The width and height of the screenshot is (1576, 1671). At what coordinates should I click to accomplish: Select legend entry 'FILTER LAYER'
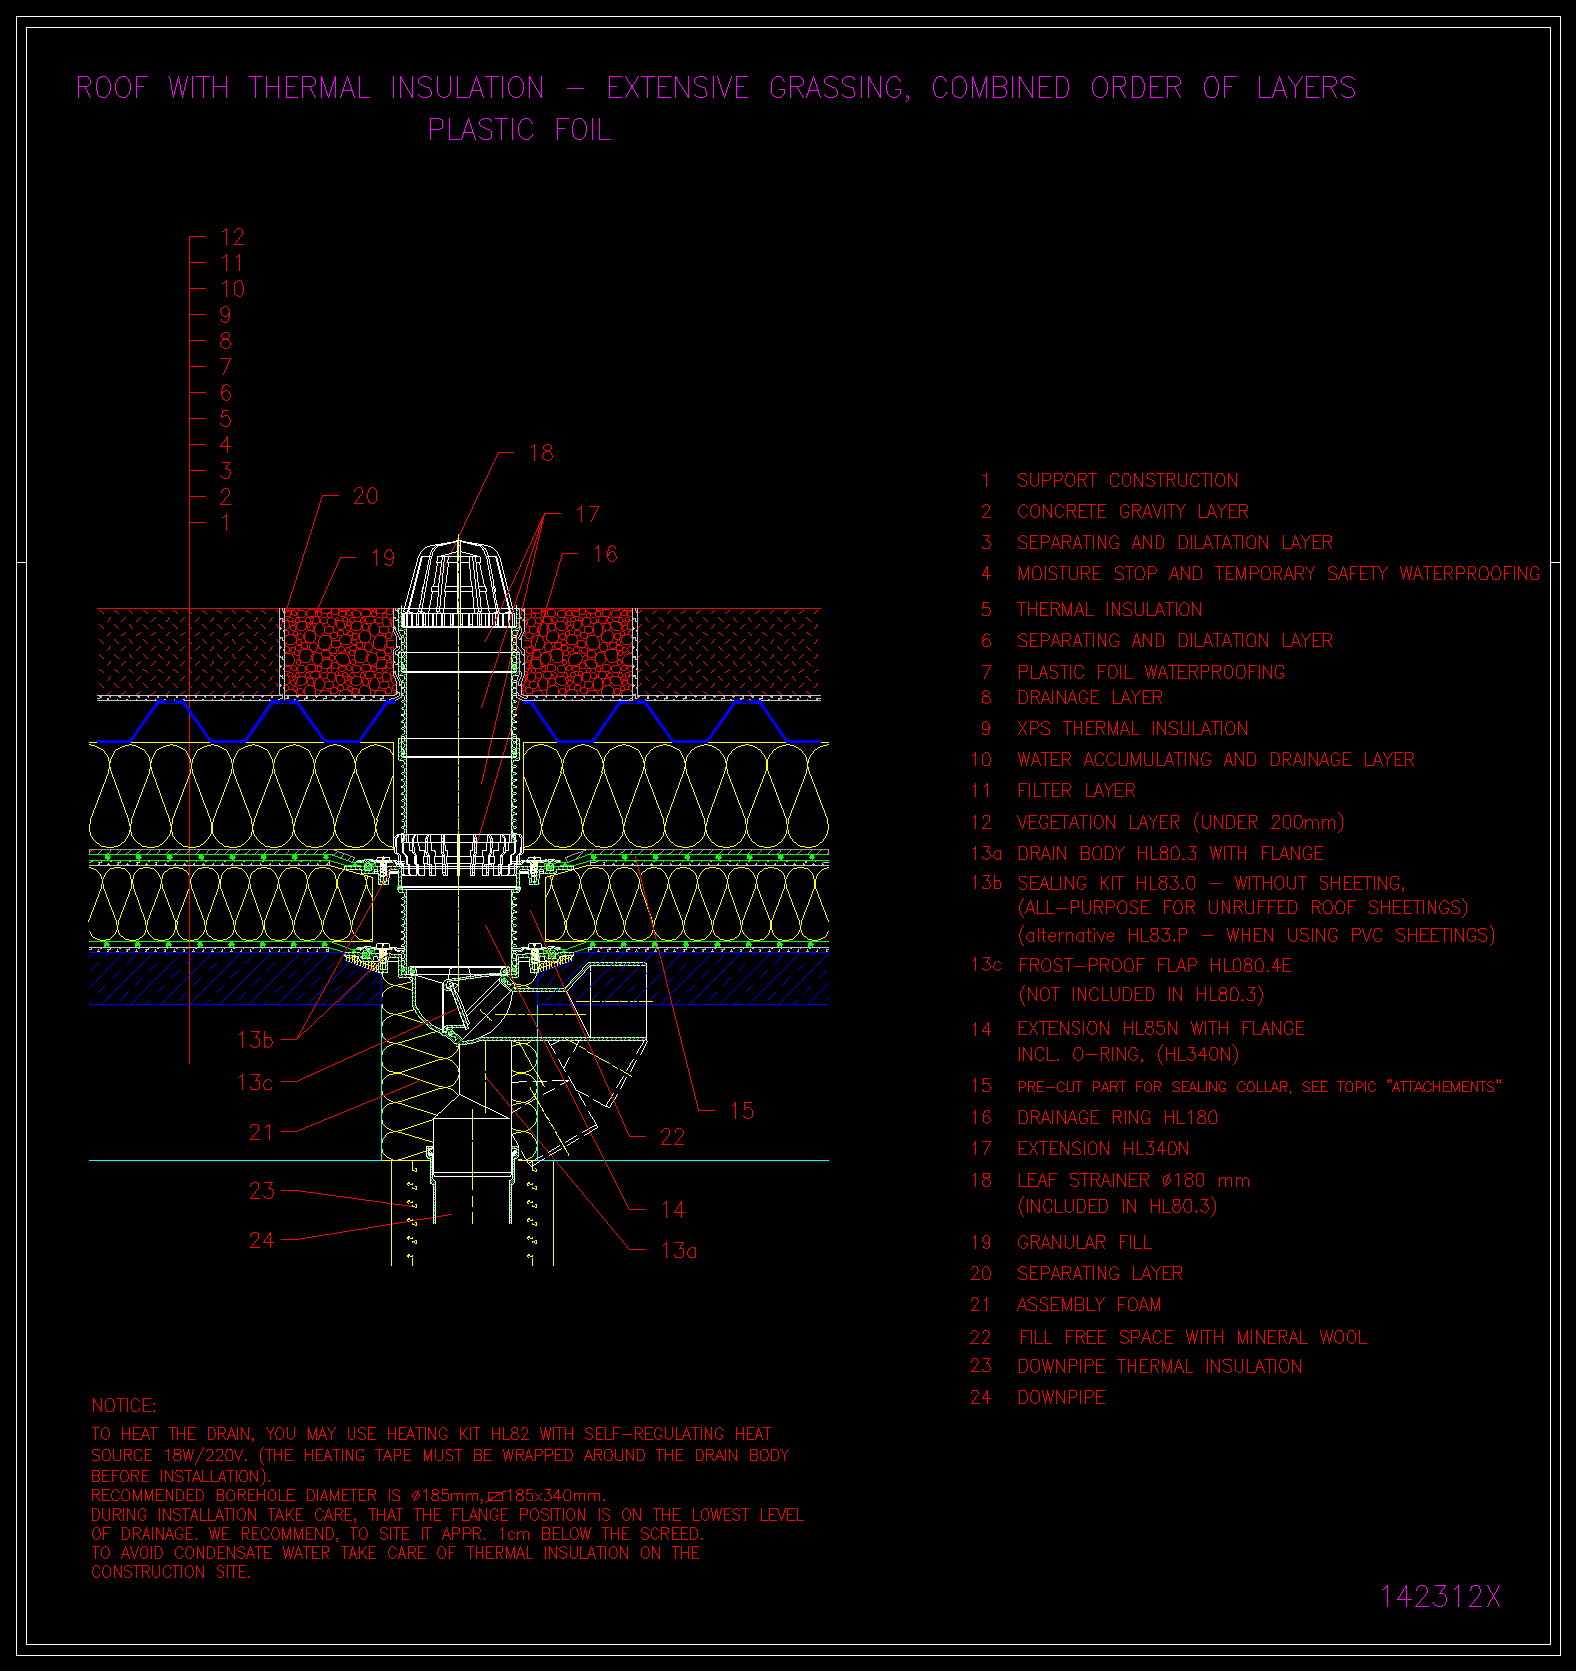(1076, 791)
